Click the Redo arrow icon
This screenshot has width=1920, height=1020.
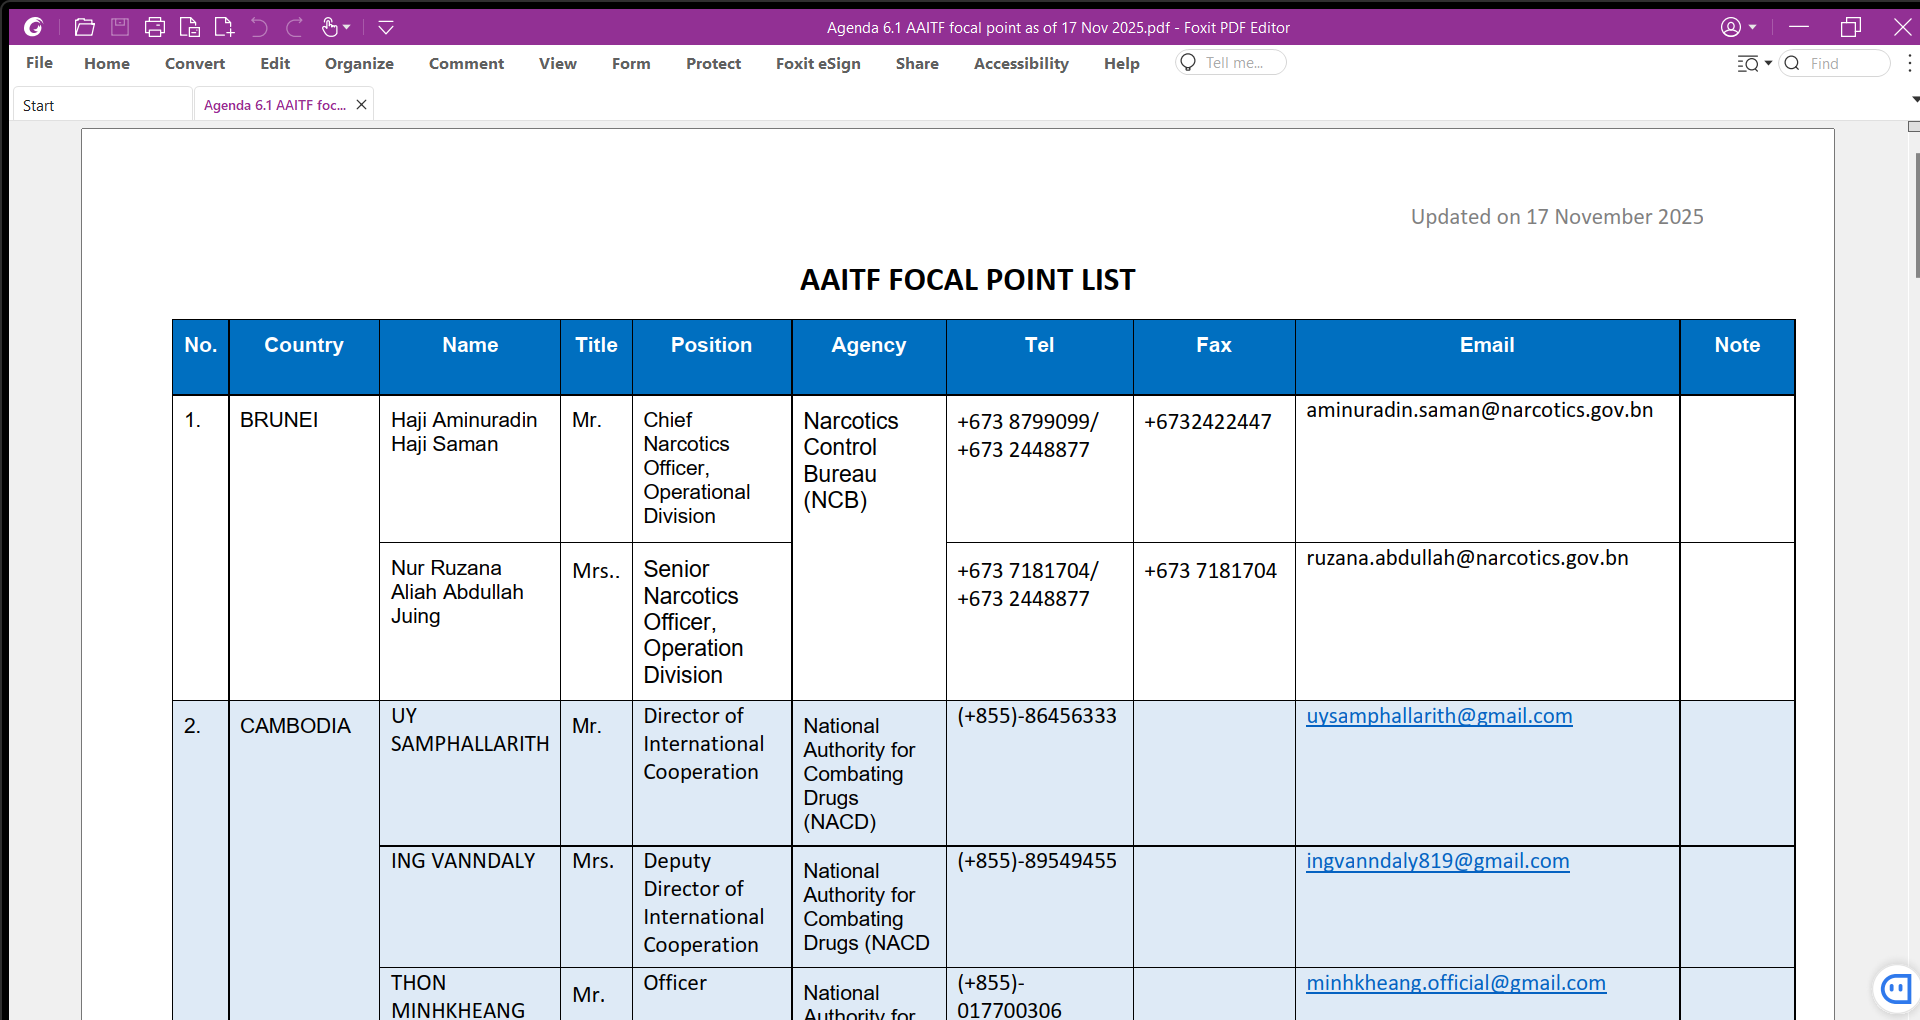294,27
